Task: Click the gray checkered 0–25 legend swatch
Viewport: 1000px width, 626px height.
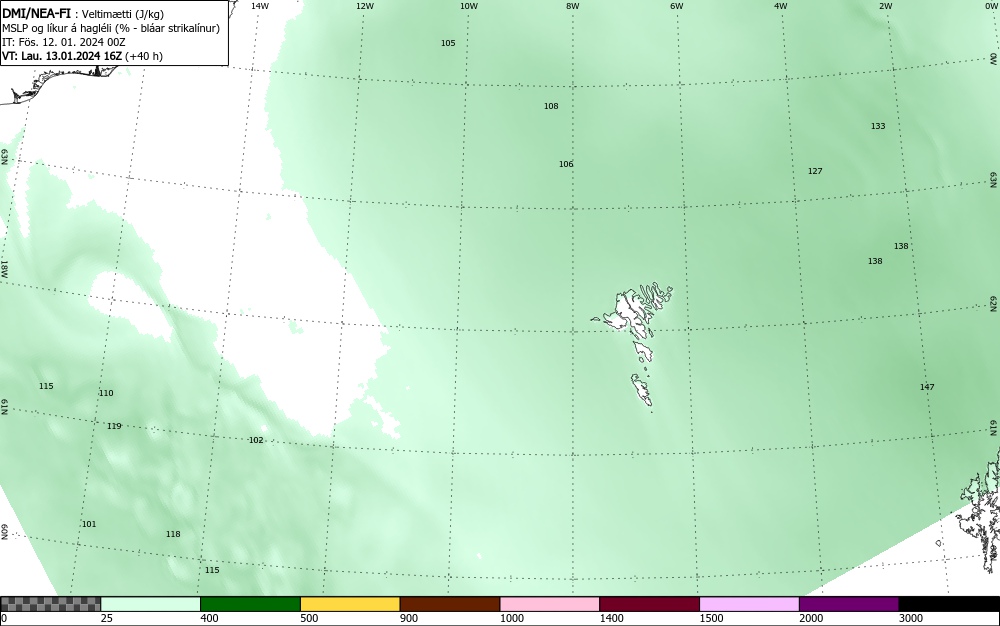Action: click(50, 604)
